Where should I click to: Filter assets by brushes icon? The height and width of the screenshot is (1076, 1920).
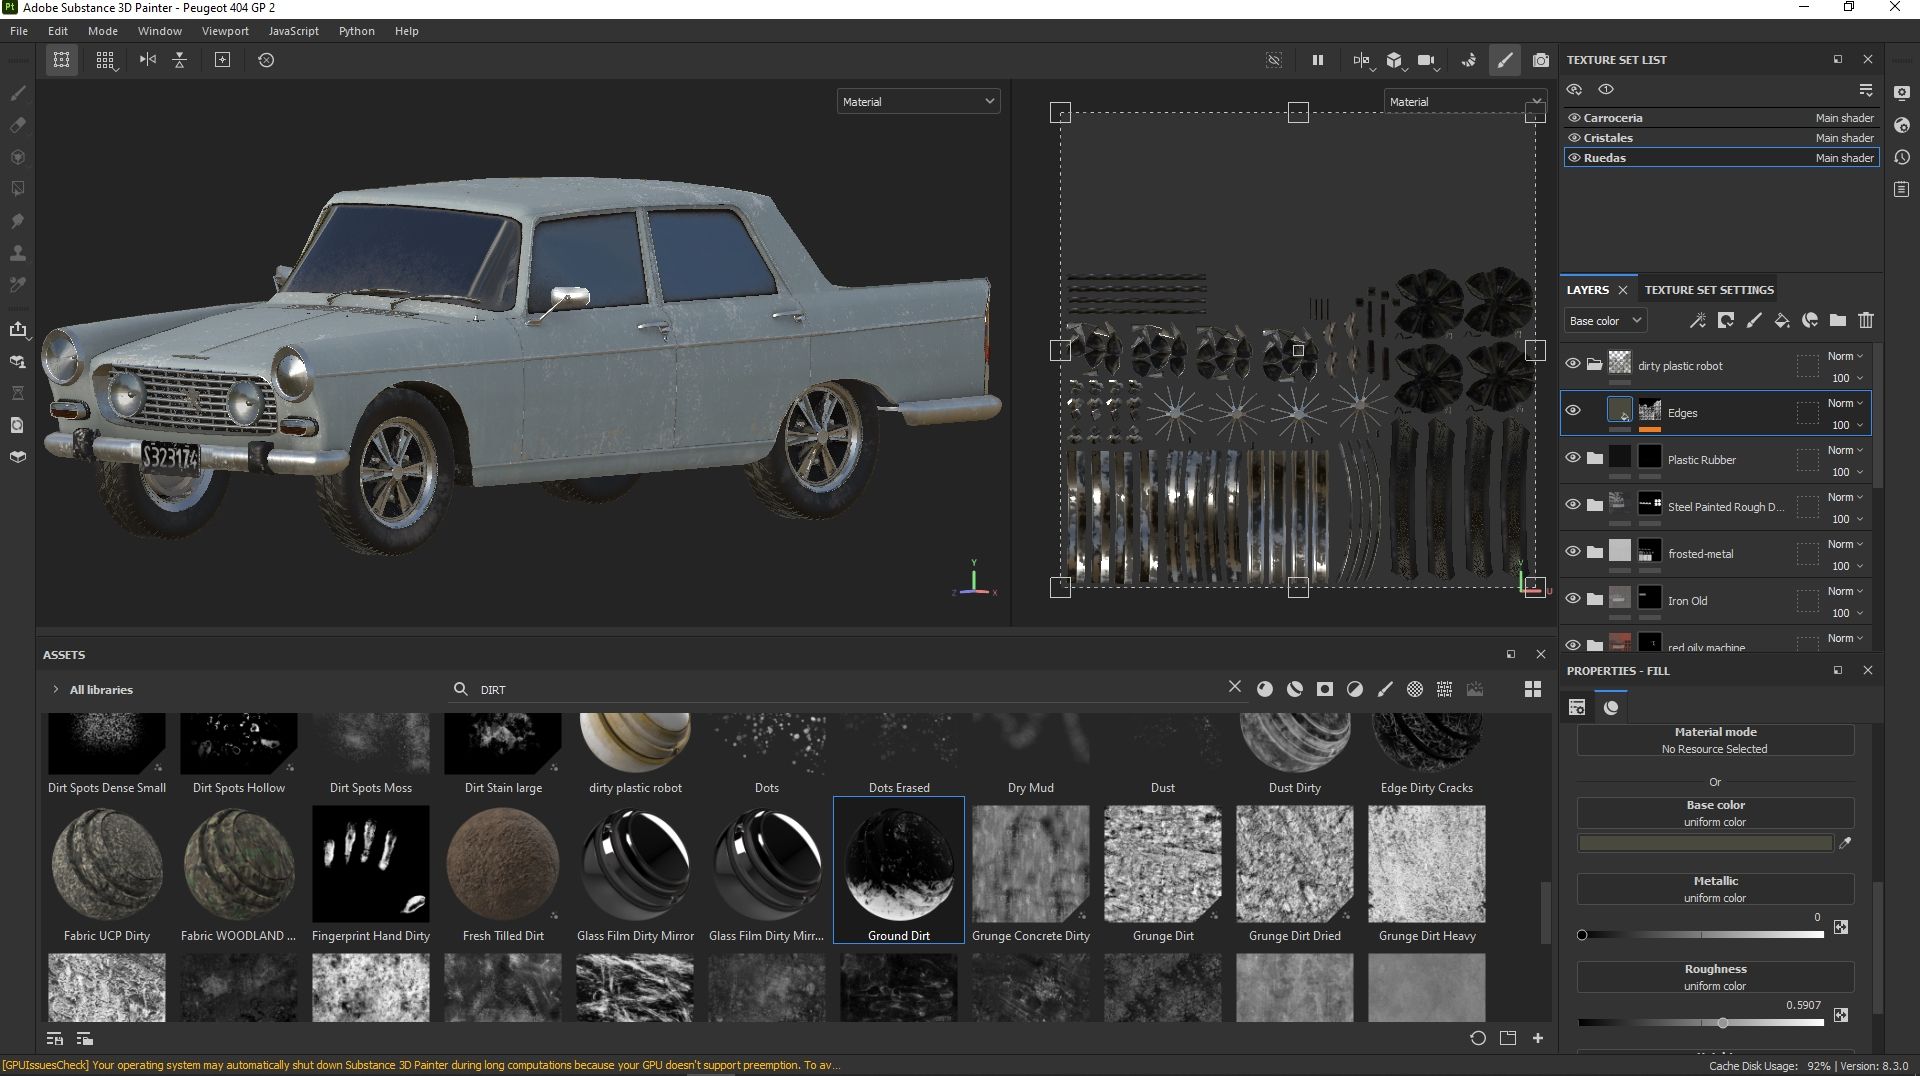click(x=1385, y=689)
